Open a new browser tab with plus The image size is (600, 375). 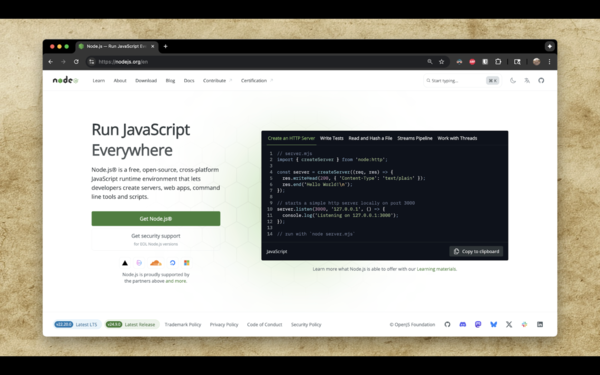(x=165, y=46)
